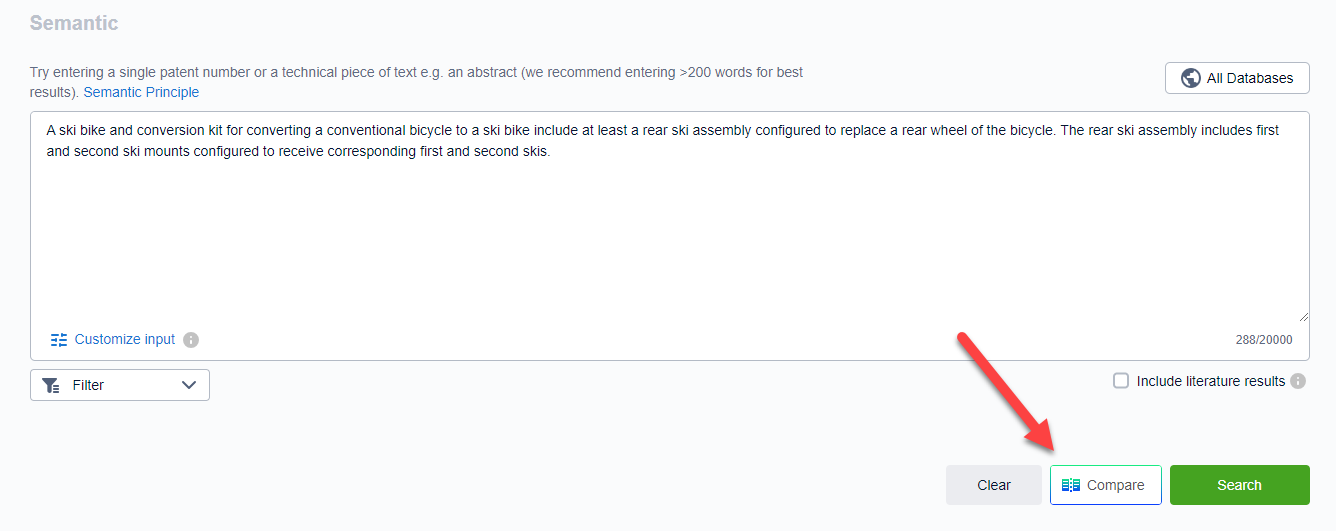Click the info icon beside Customize input
This screenshot has width=1336, height=531.
coord(191,340)
